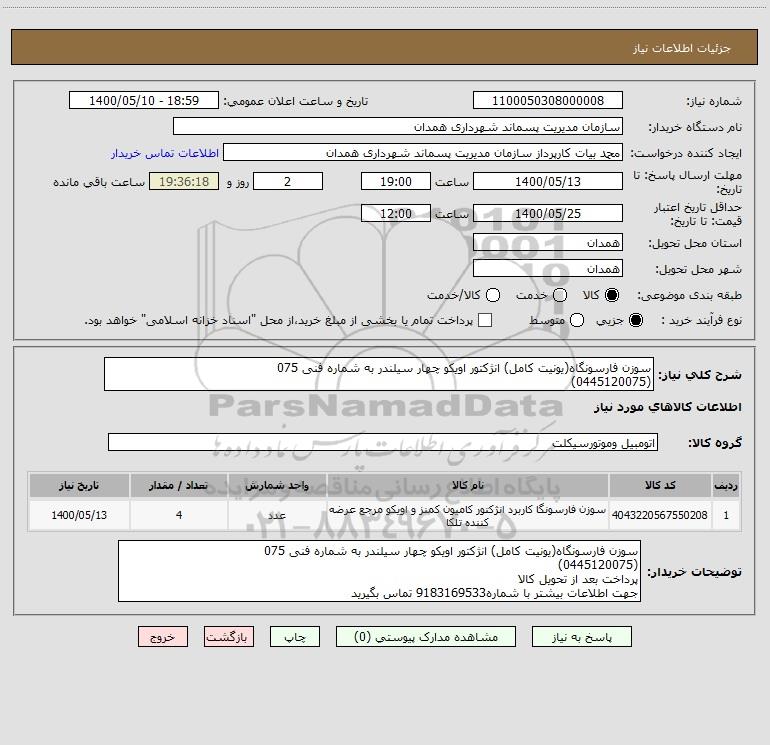Click the ردیف column header
Viewport: 770px width, 745px height.
click(x=726, y=486)
